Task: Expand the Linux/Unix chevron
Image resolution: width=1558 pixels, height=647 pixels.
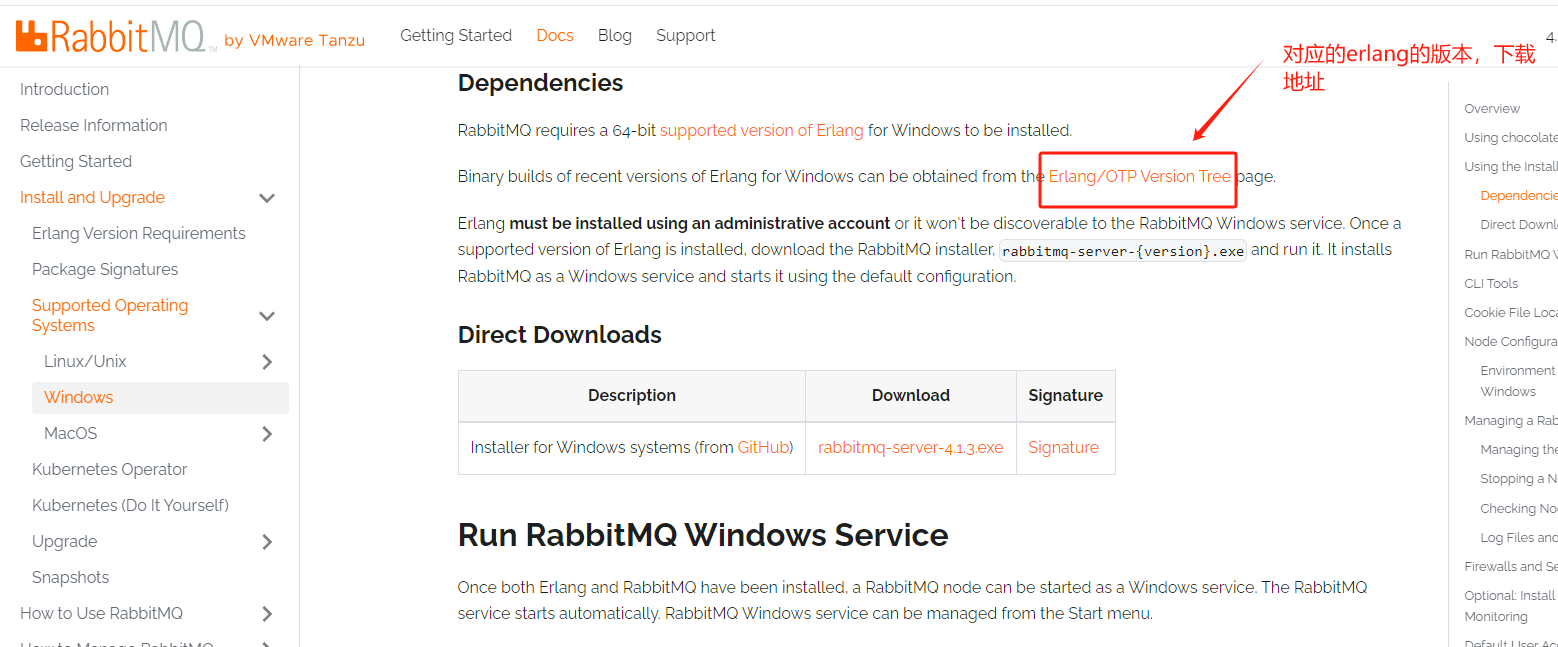Action: tap(267, 362)
